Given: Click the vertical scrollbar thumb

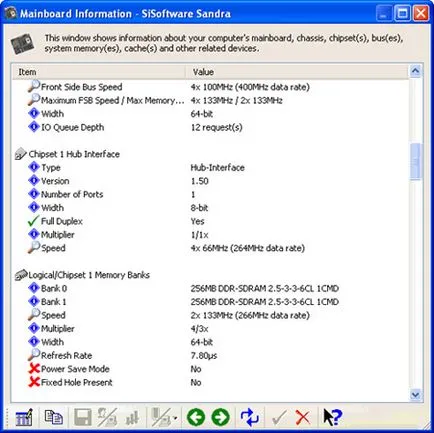Looking at the screenshot, I should [x=415, y=162].
